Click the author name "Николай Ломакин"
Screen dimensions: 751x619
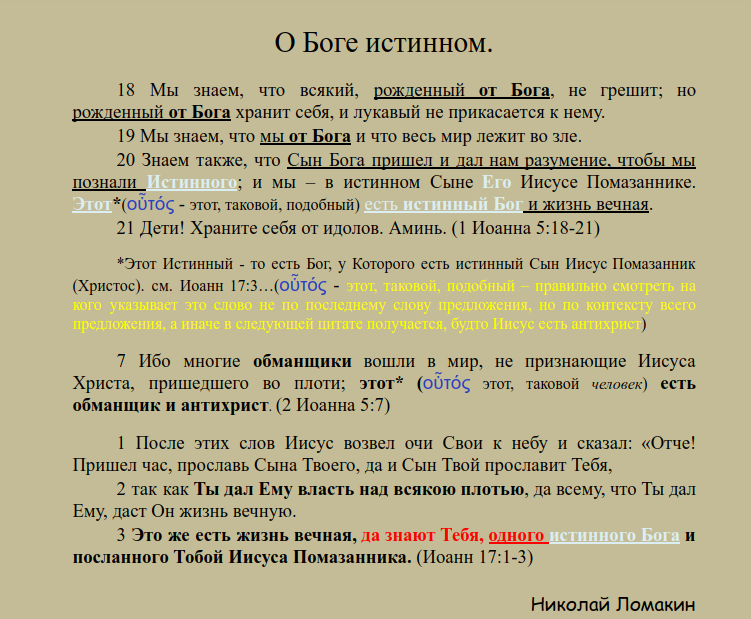(x=612, y=603)
